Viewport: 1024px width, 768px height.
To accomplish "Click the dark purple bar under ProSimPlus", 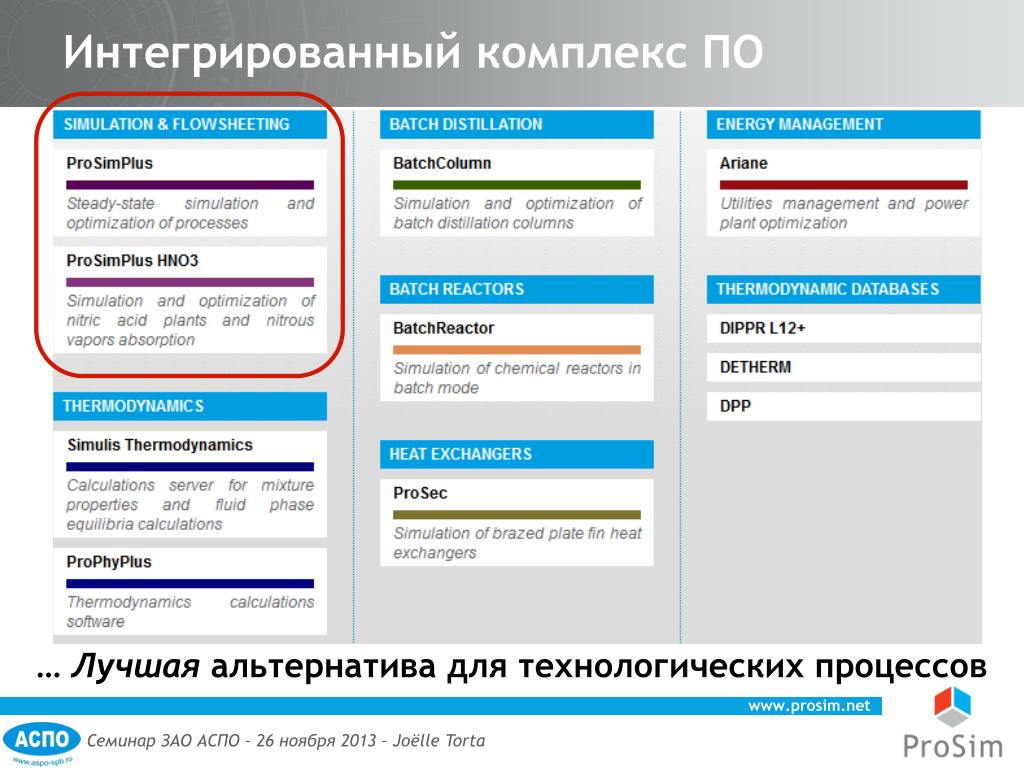I will (x=190, y=185).
